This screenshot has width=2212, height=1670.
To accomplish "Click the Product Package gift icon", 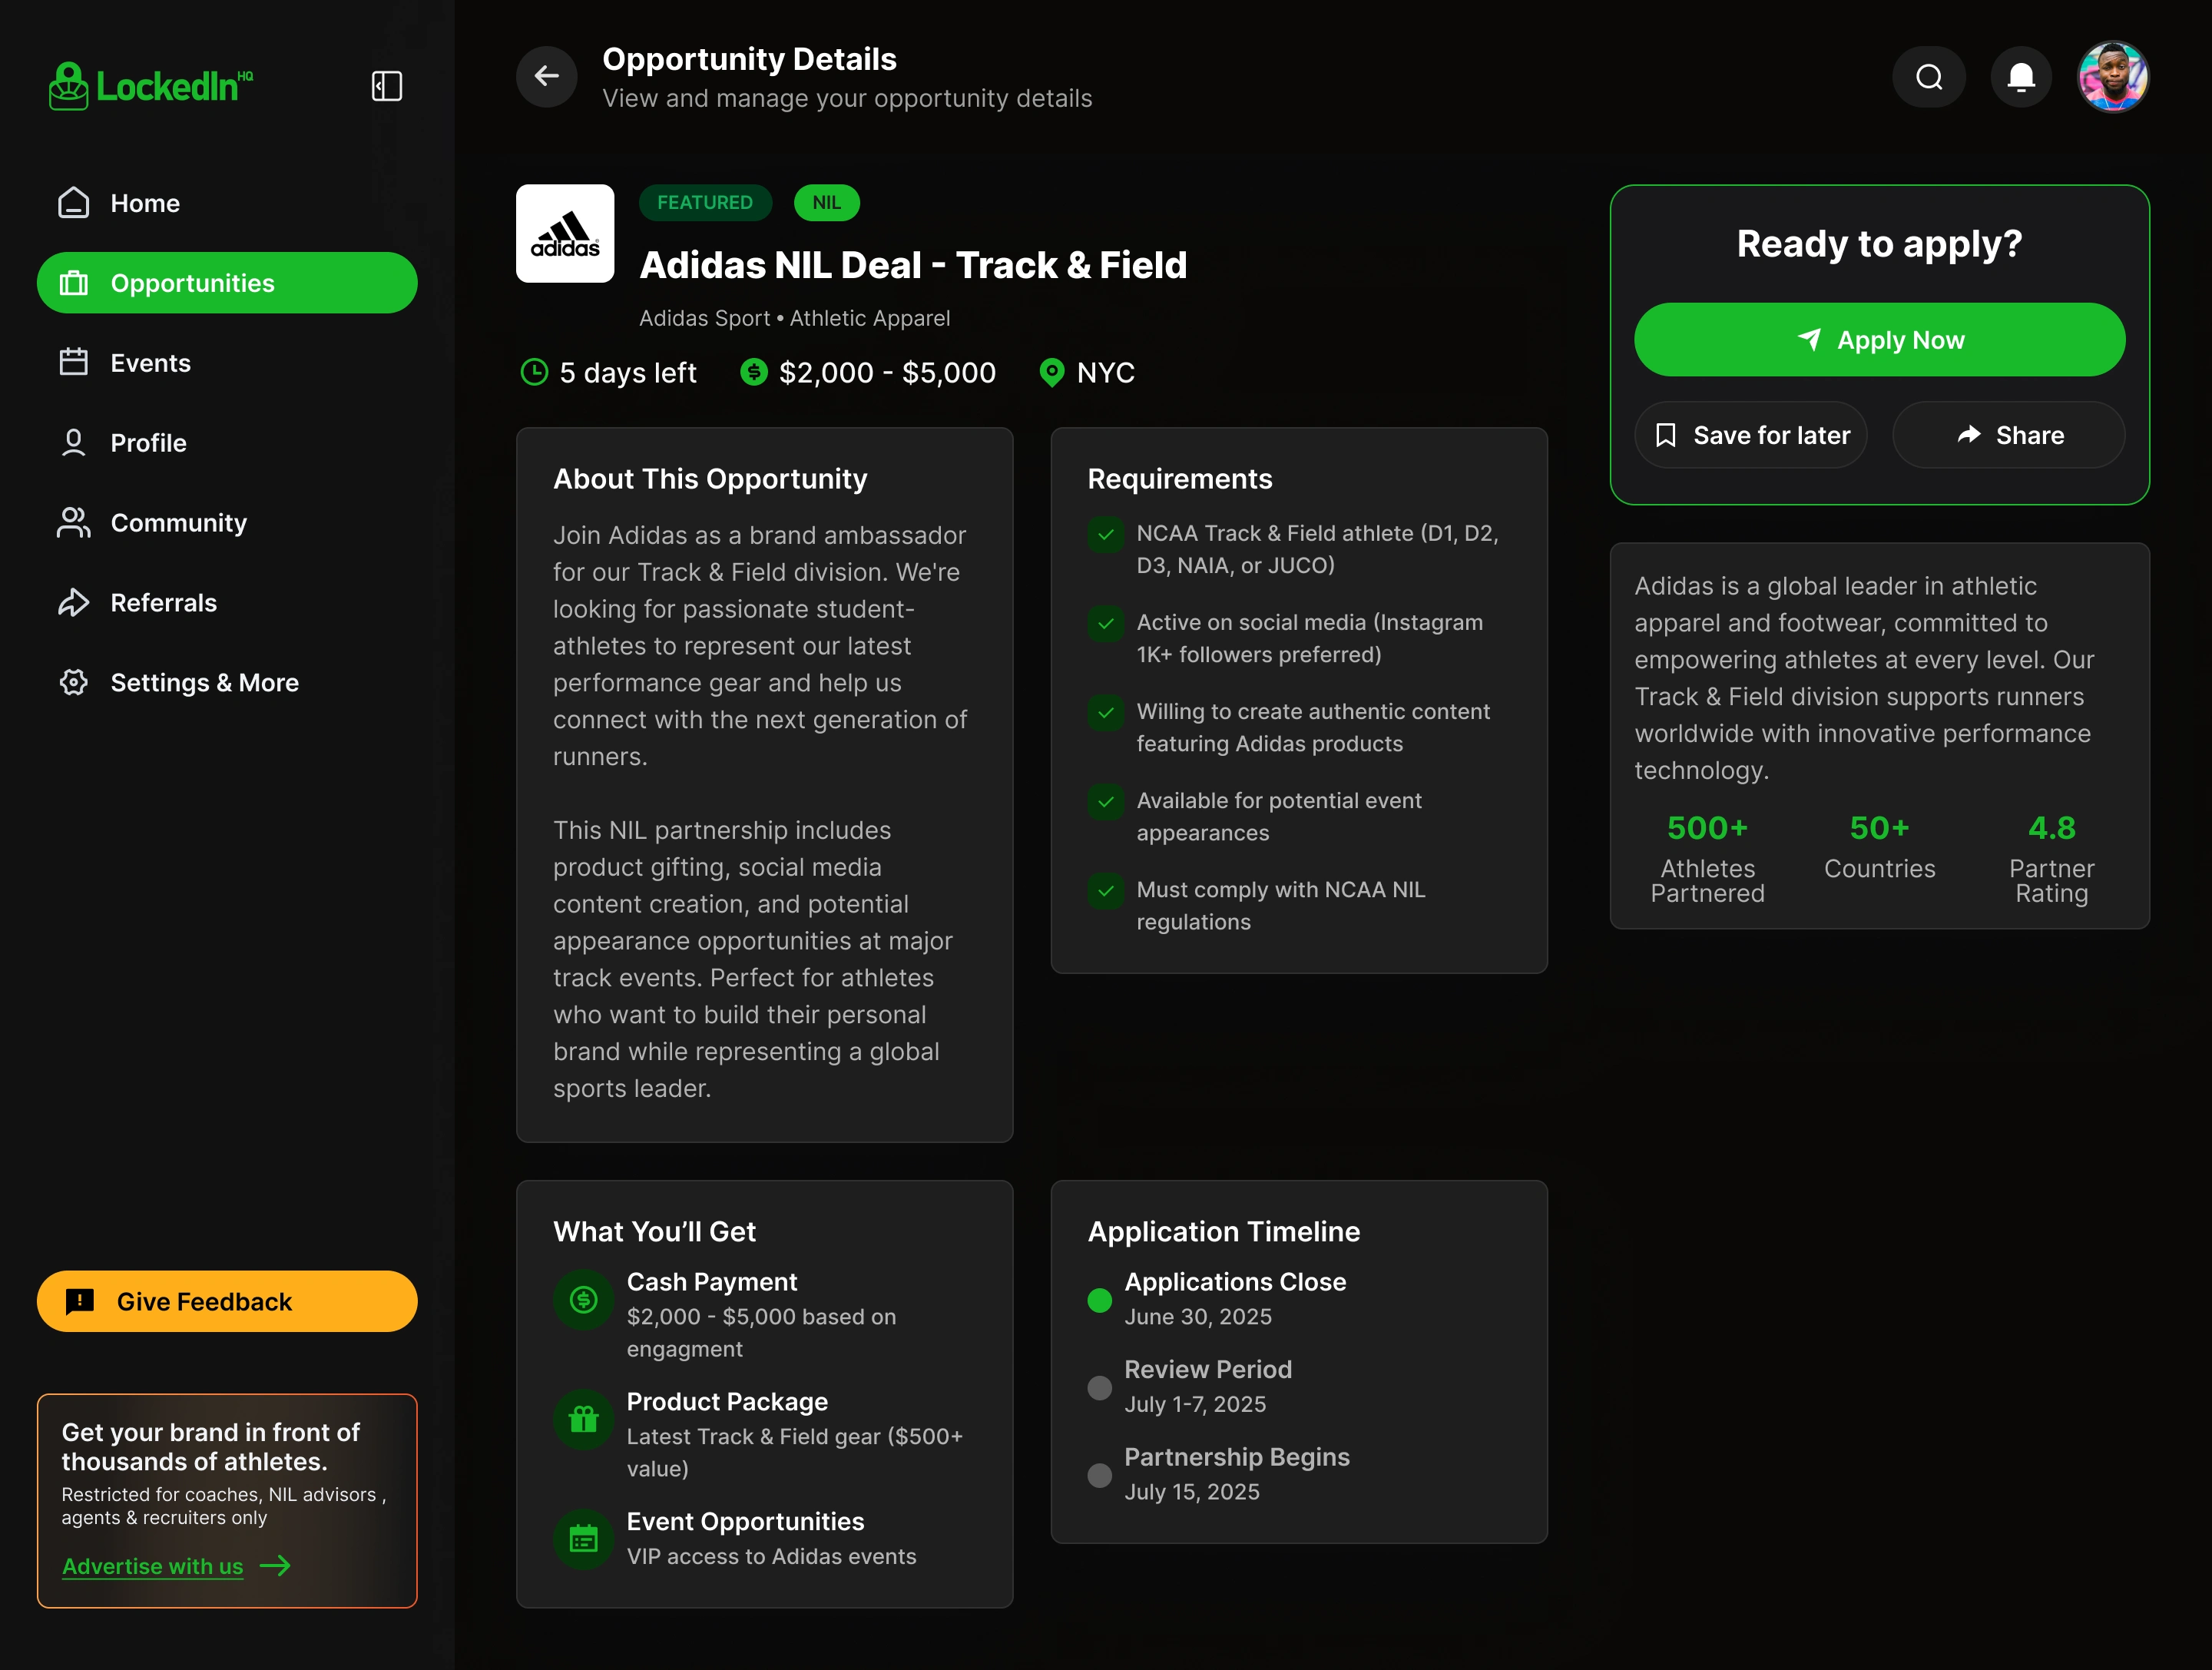I will [584, 1419].
